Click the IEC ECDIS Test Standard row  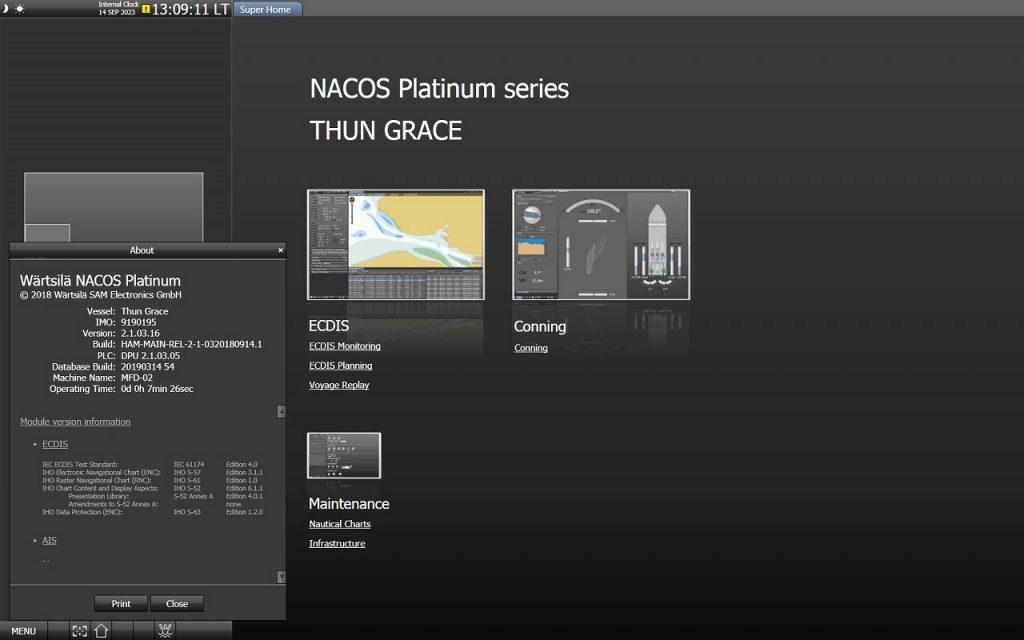click(152, 464)
